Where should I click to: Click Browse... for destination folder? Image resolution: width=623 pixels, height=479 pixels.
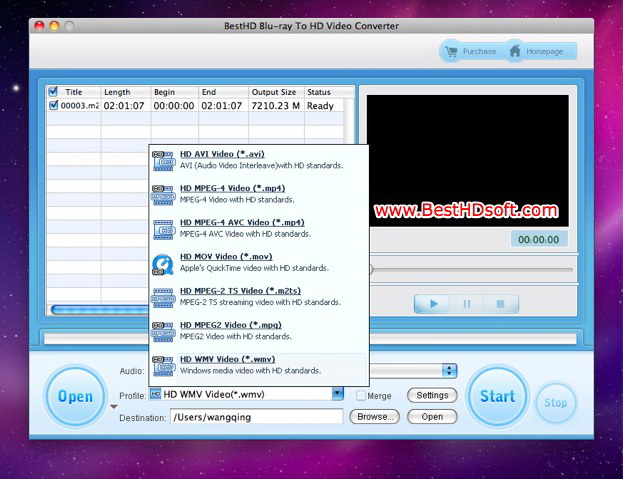click(x=375, y=417)
